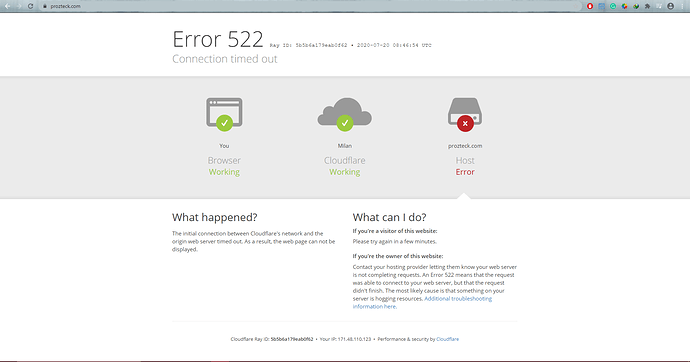Click the Error 522 heading

tap(218, 39)
